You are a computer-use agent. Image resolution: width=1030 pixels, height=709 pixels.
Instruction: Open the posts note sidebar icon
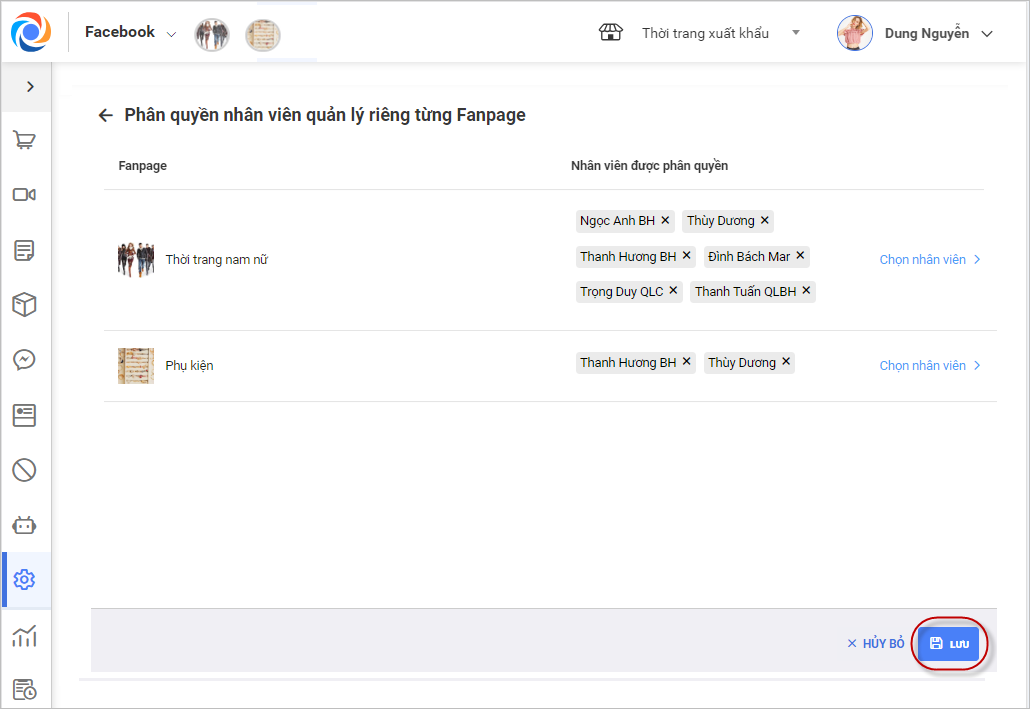tap(24, 250)
